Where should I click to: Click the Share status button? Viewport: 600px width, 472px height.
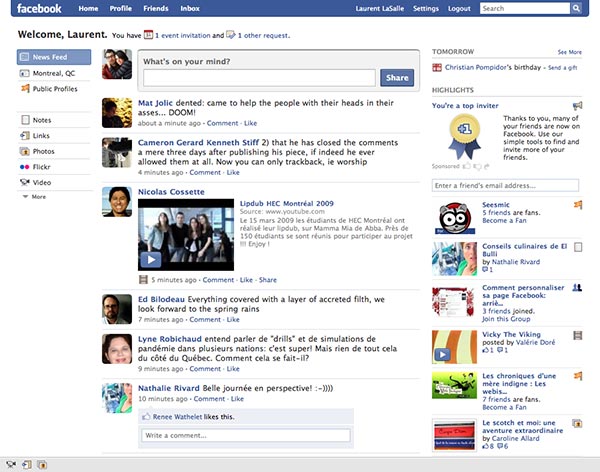[397, 78]
